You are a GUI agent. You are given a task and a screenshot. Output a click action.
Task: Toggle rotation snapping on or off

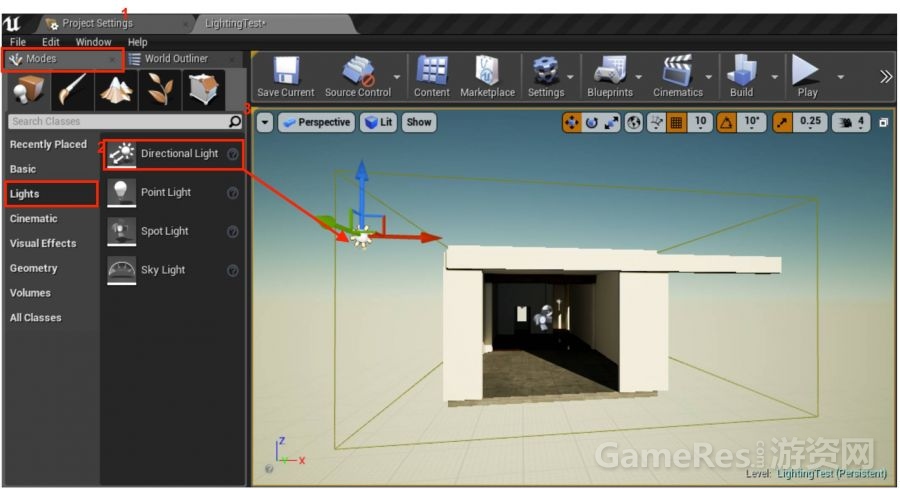pos(726,122)
